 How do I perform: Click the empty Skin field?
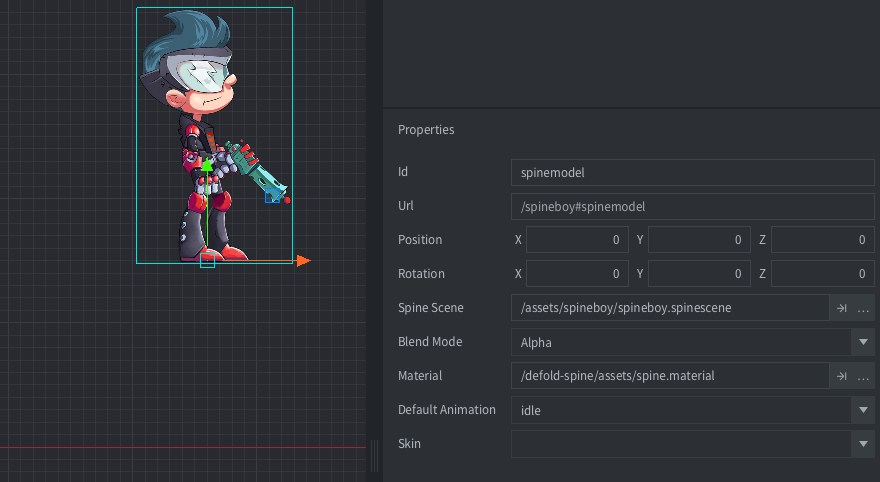point(682,444)
